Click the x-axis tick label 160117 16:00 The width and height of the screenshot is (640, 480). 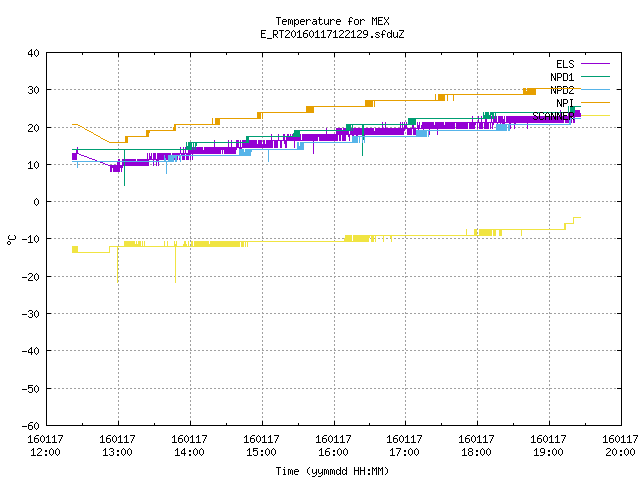click(x=333, y=445)
